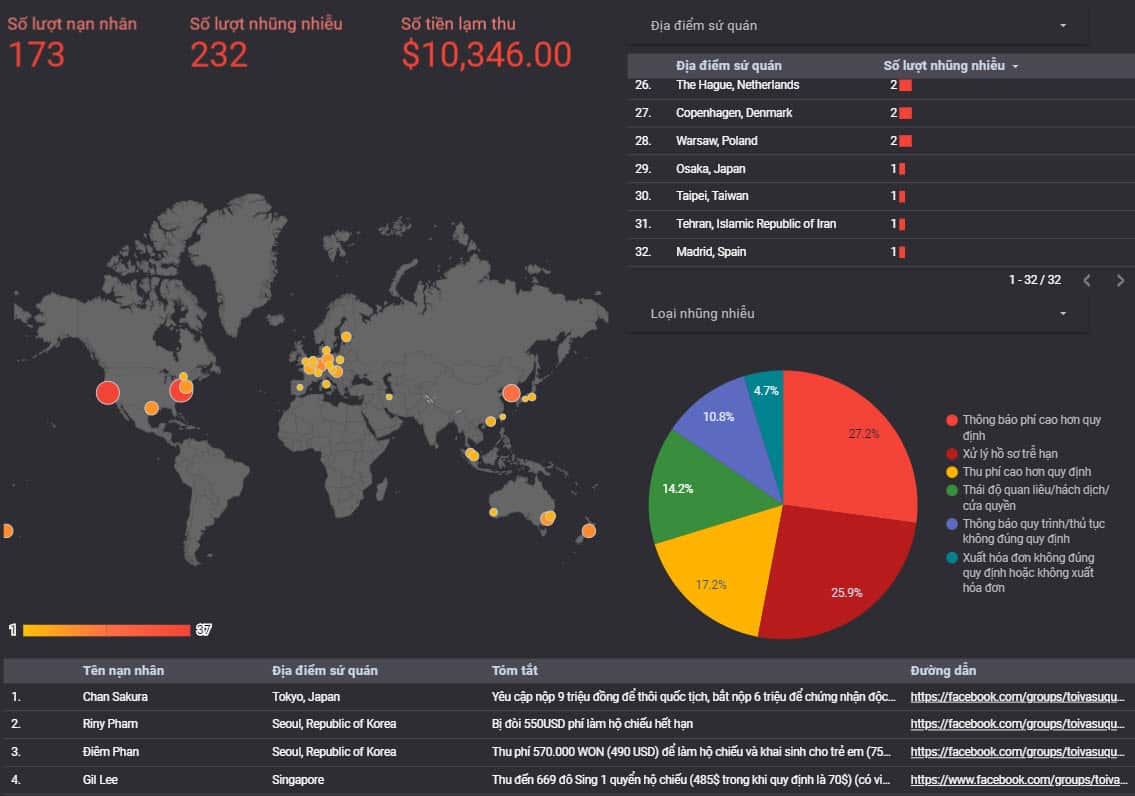
Task: Click sort arrow on Số lượt nhũng nhiễu column
Action: [x=1016, y=66]
